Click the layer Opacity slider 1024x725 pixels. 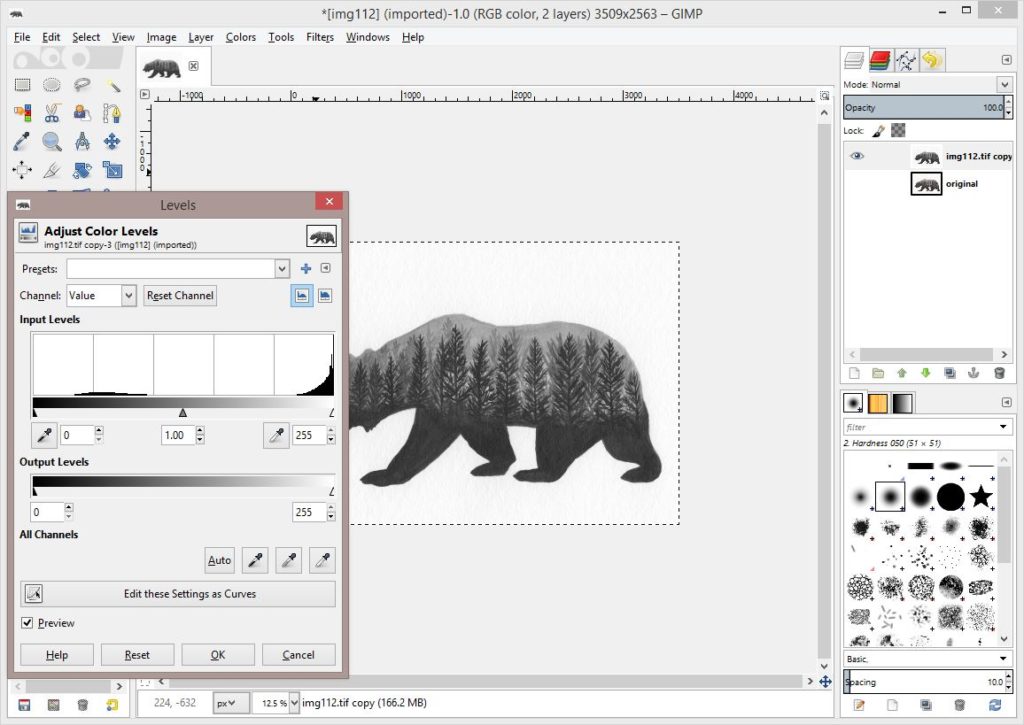click(x=923, y=107)
